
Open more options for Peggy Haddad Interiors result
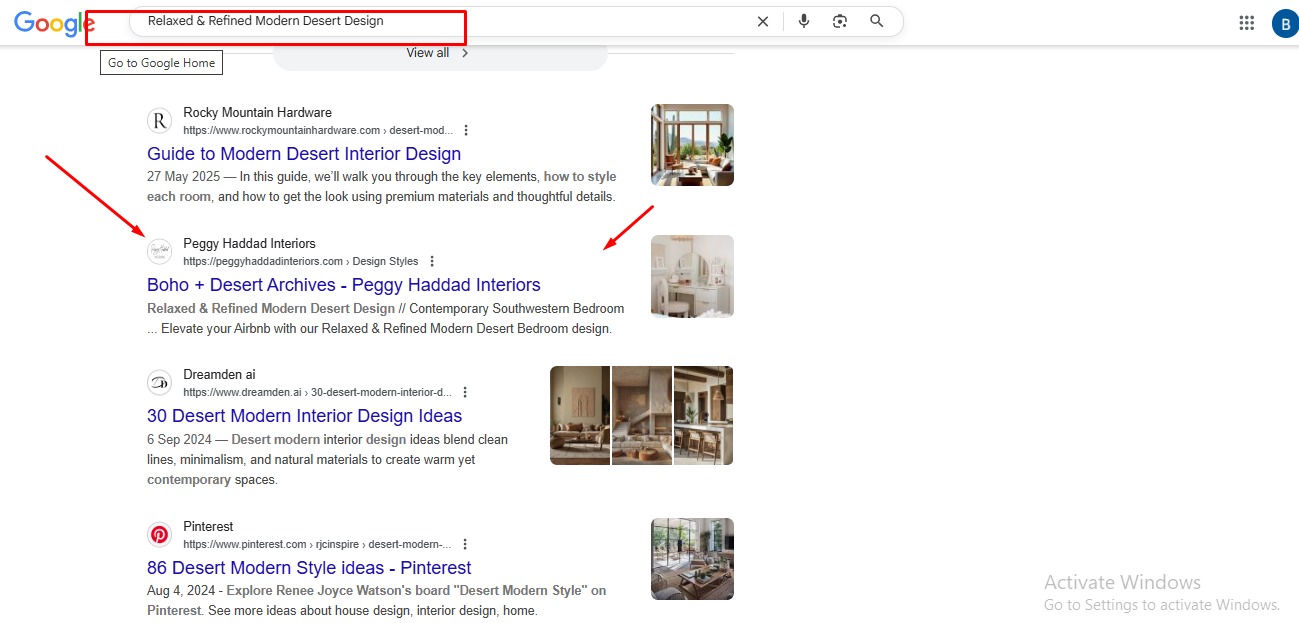[432, 261]
